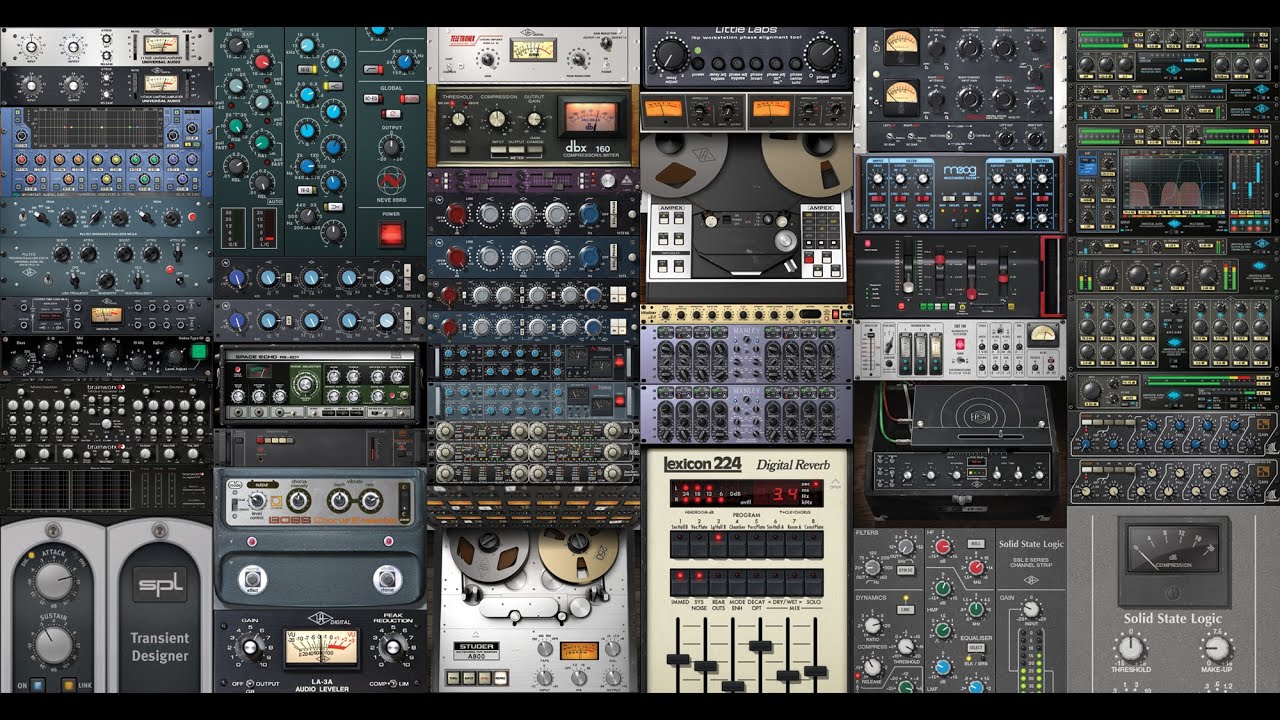
Task: Click the red HF gain knob on SSL strip
Action: click(x=943, y=546)
